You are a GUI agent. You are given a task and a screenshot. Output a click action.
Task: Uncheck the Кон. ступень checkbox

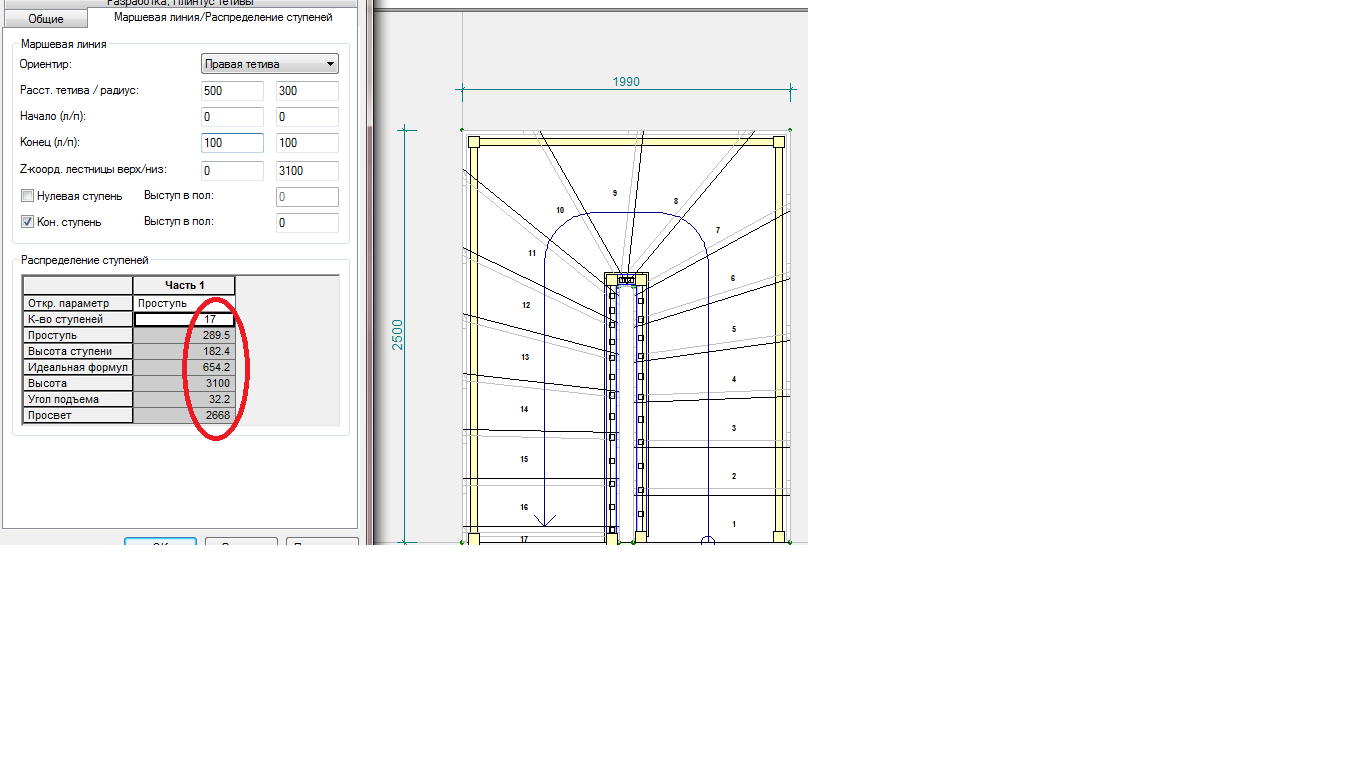click(28, 222)
